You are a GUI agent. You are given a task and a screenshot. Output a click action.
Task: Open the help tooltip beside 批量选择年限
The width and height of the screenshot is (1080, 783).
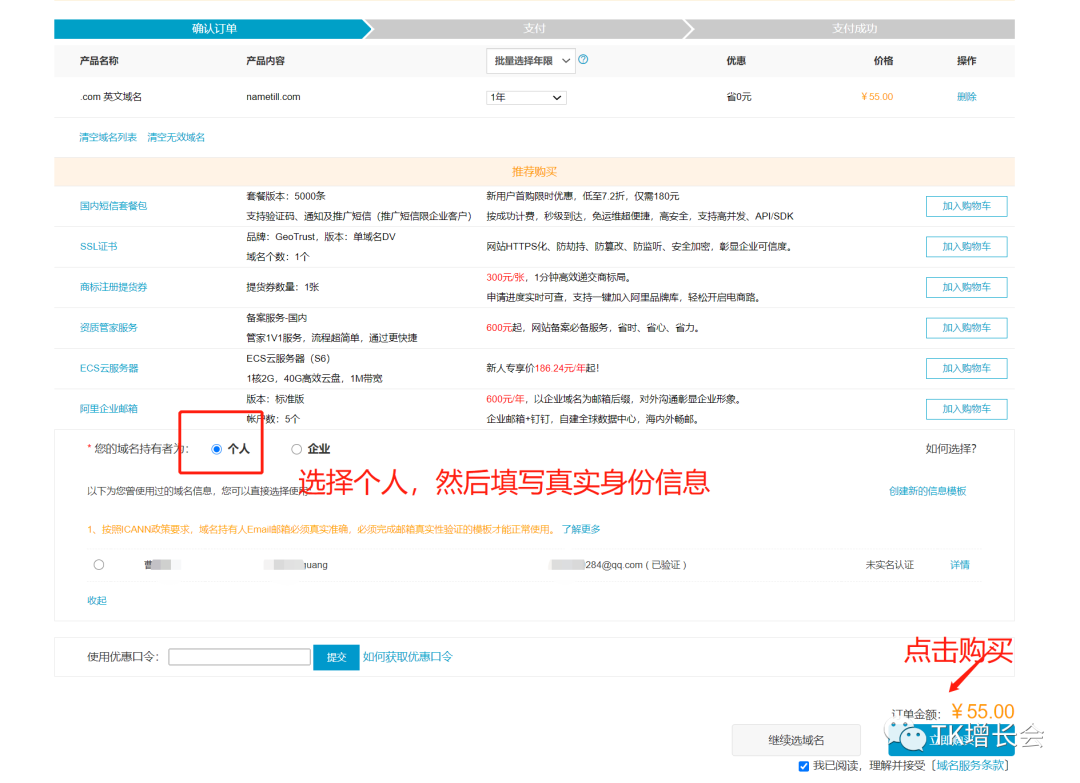pyautogui.click(x=583, y=60)
